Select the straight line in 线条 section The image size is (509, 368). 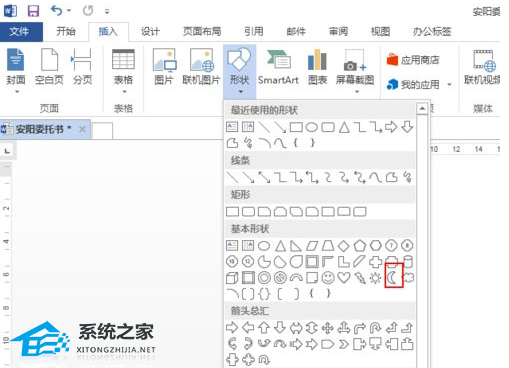pyautogui.click(x=232, y=177)
